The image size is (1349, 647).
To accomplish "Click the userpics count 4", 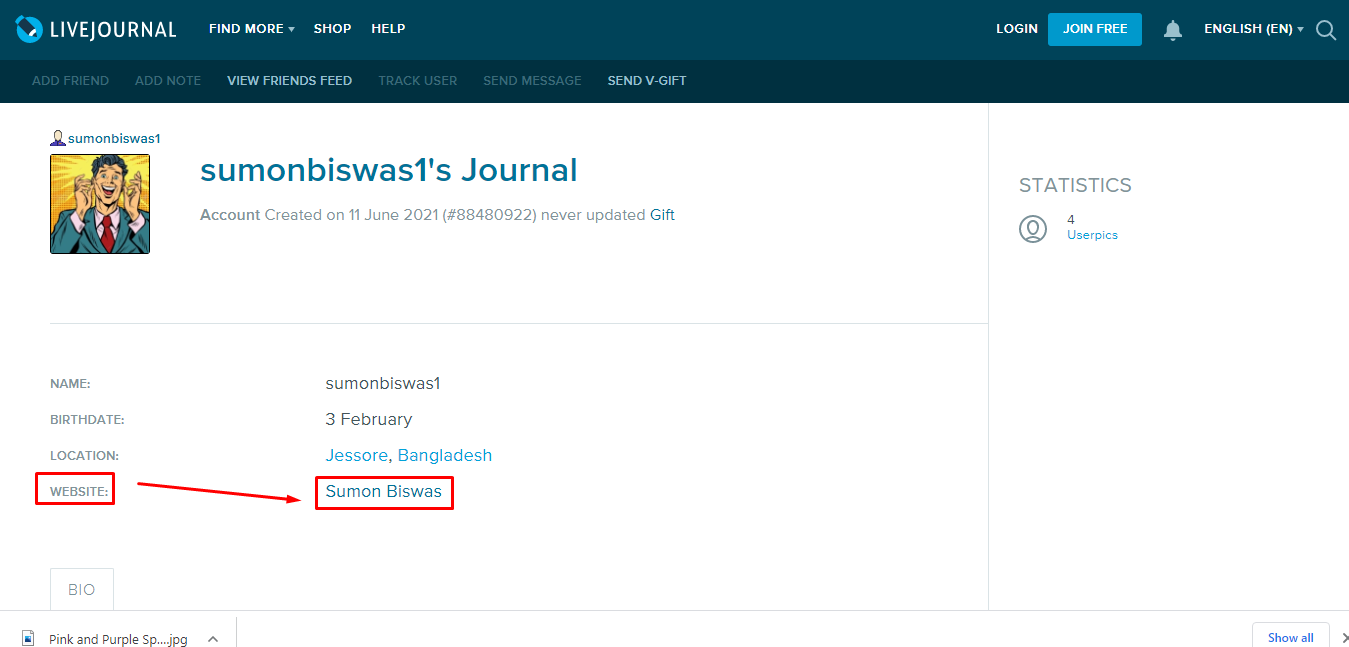I will click(1071, 220).
